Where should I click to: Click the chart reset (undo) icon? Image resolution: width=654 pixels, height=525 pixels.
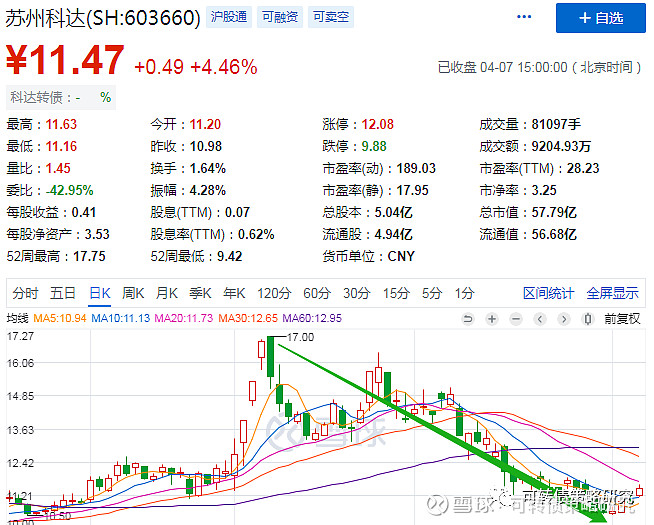(468, 319)
